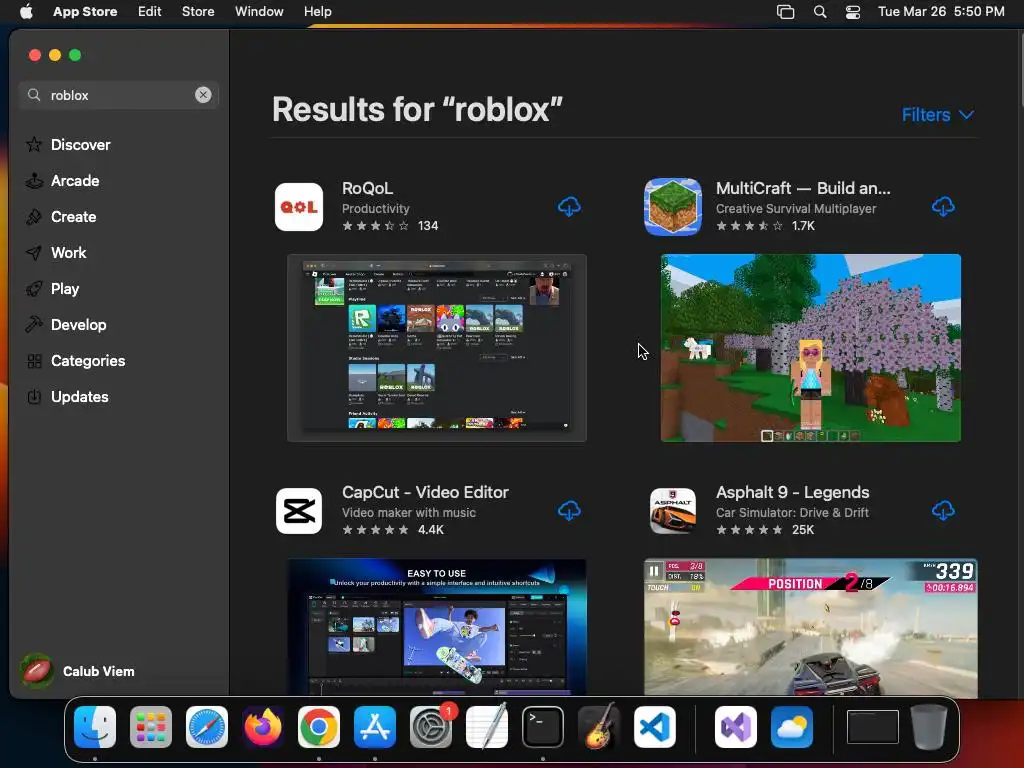
Task: Launch Safari from the Dock
Action: coord(207,727)
